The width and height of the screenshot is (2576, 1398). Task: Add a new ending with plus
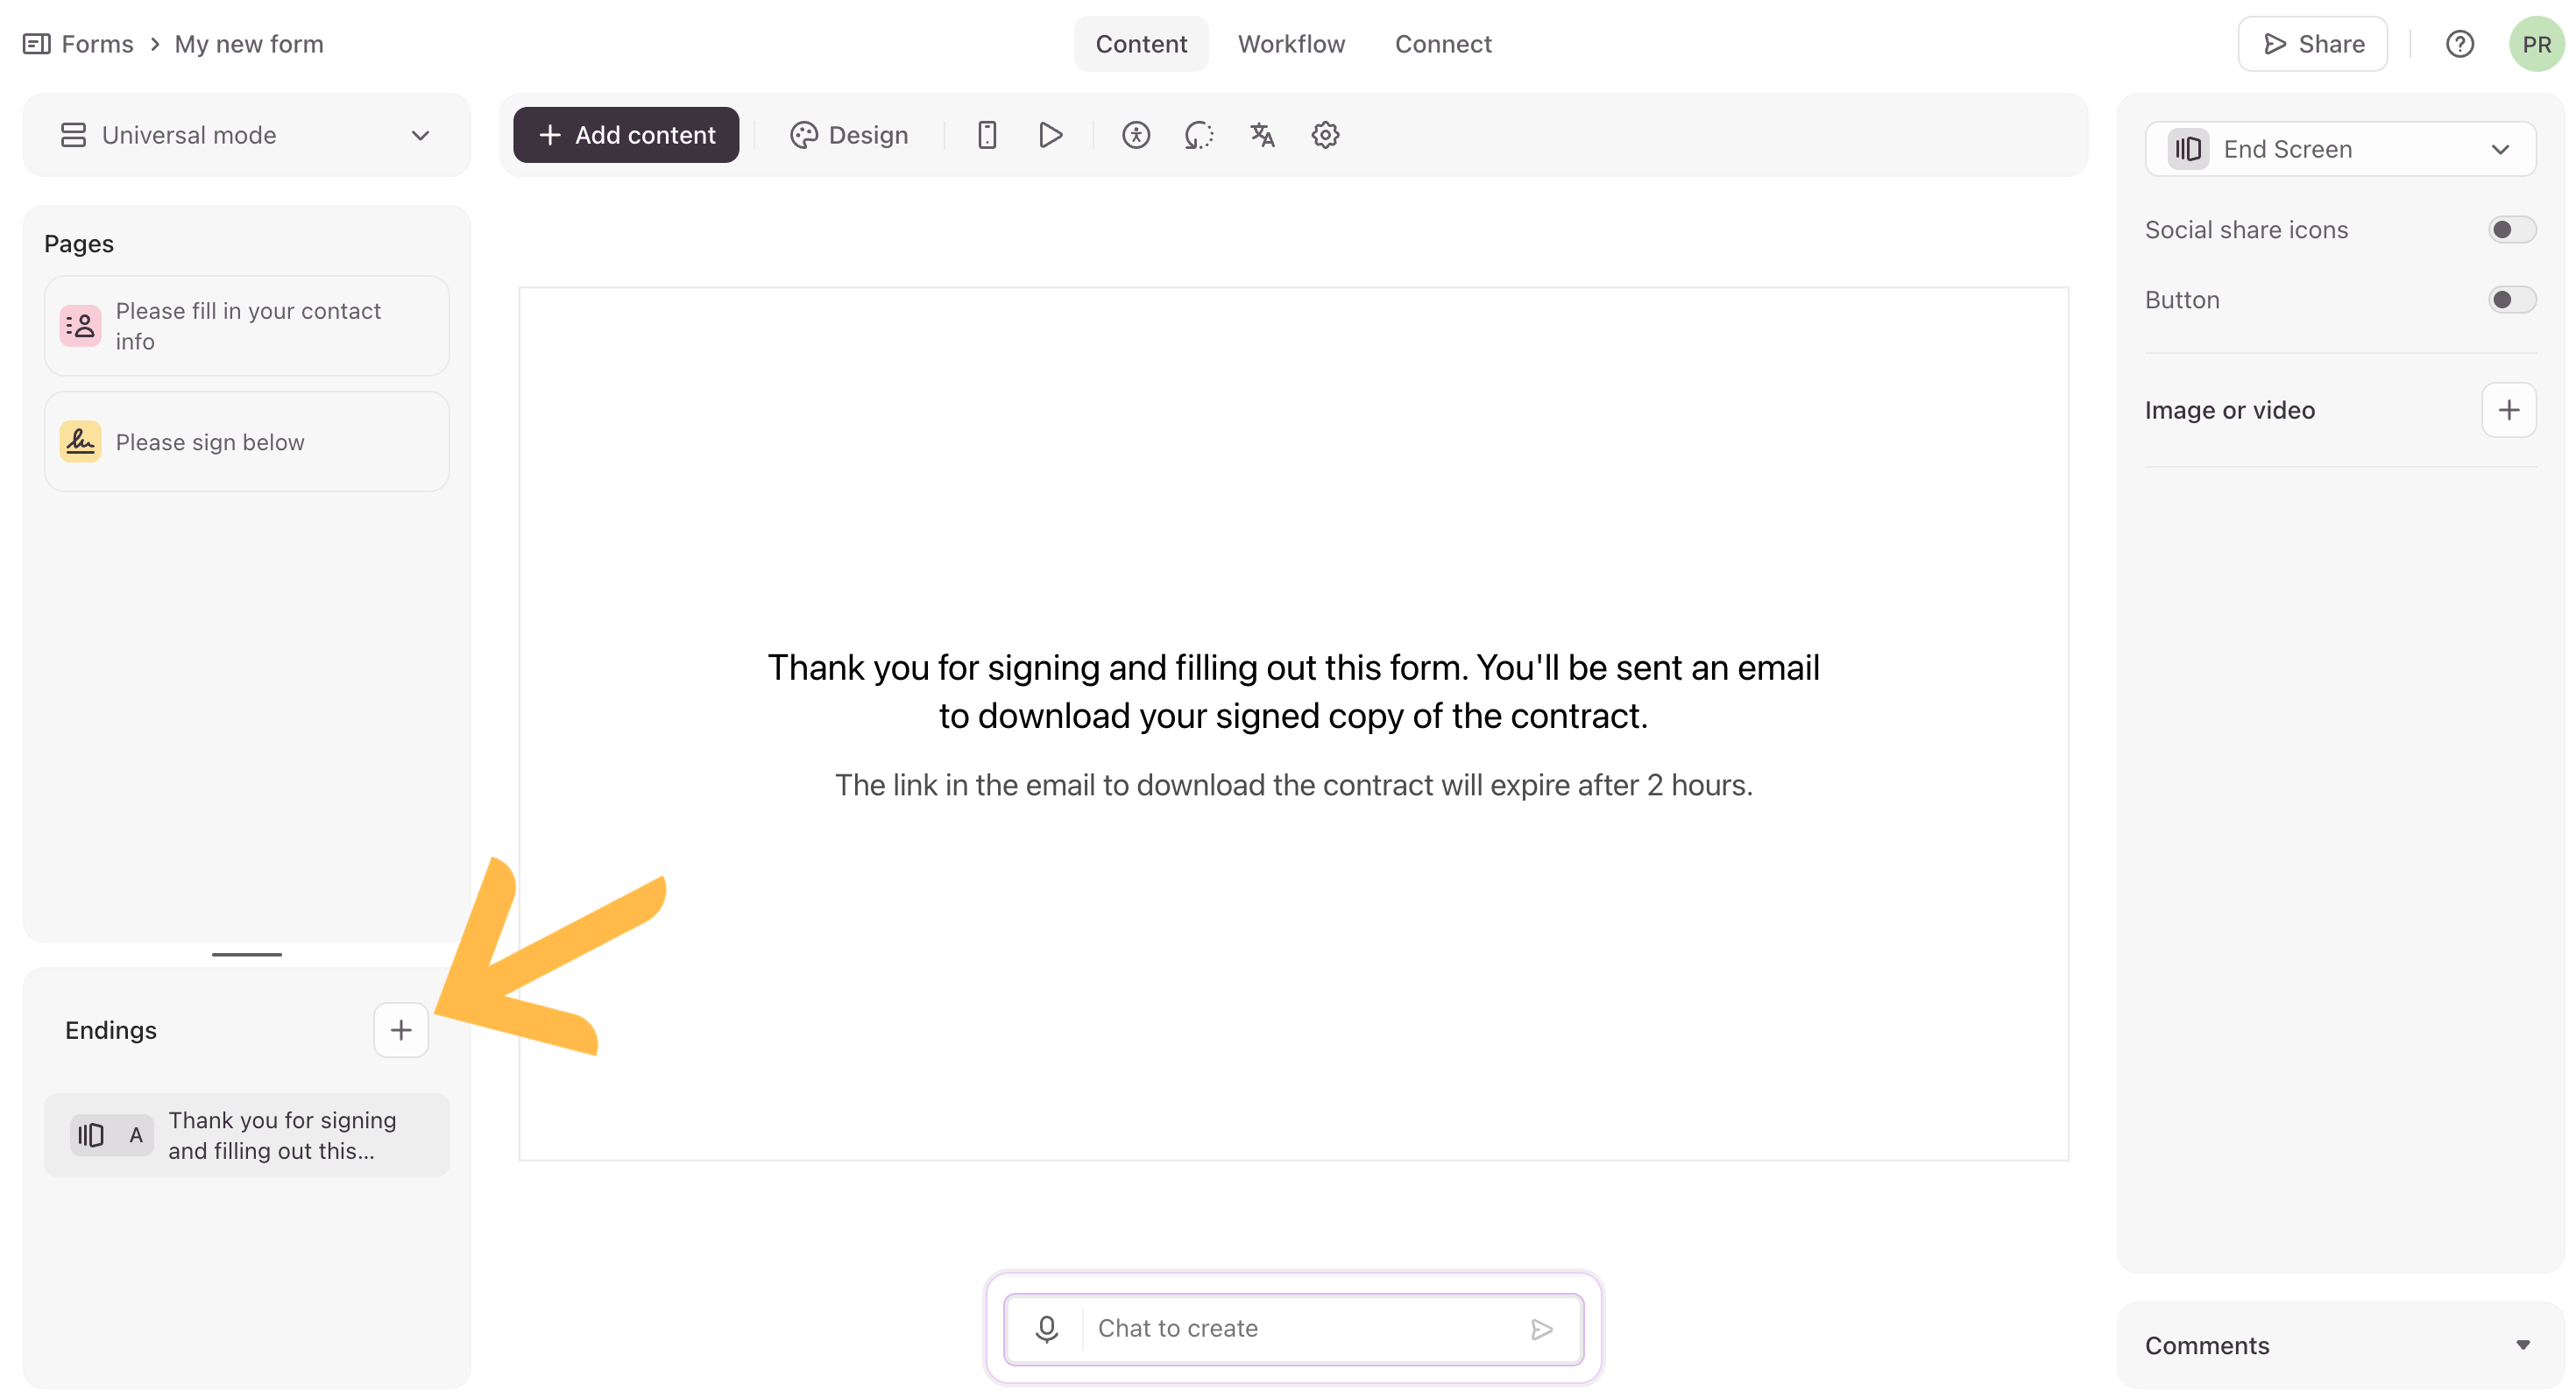(x=401, y=1030)
